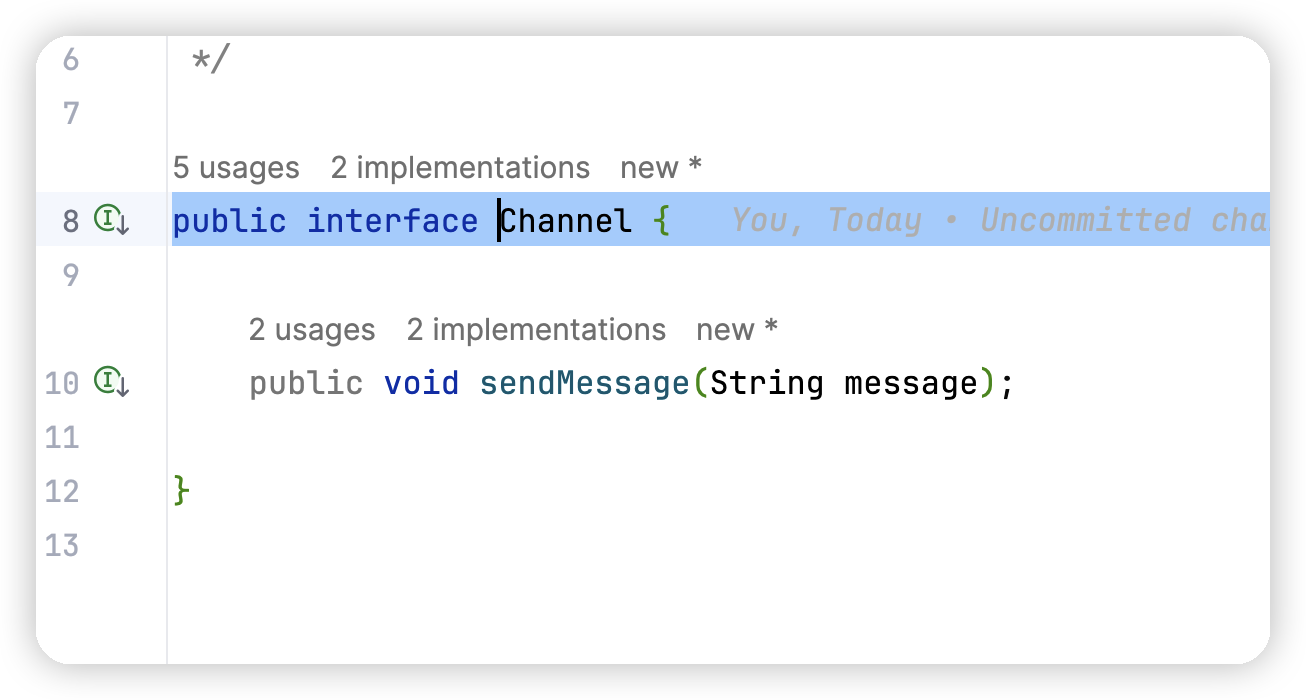Screen dimensions: 1306x700
Task: Click the "You, Today" inline blame annotation
Action: pyautogui.click(x=826, y=220)
